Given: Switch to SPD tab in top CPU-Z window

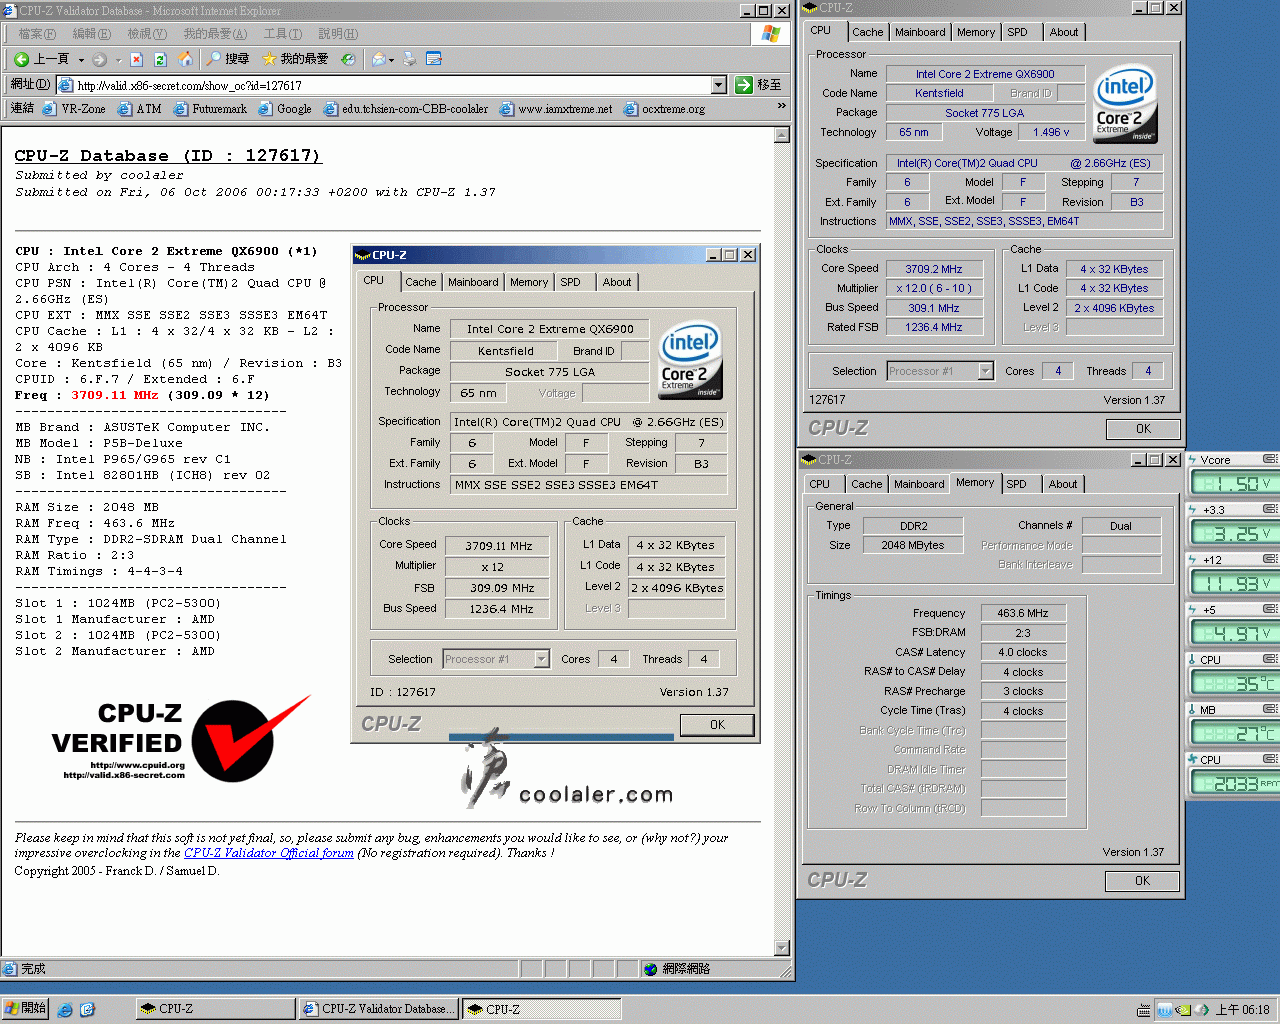Looking at the screenshot, I should click(x=1017, y=32).
